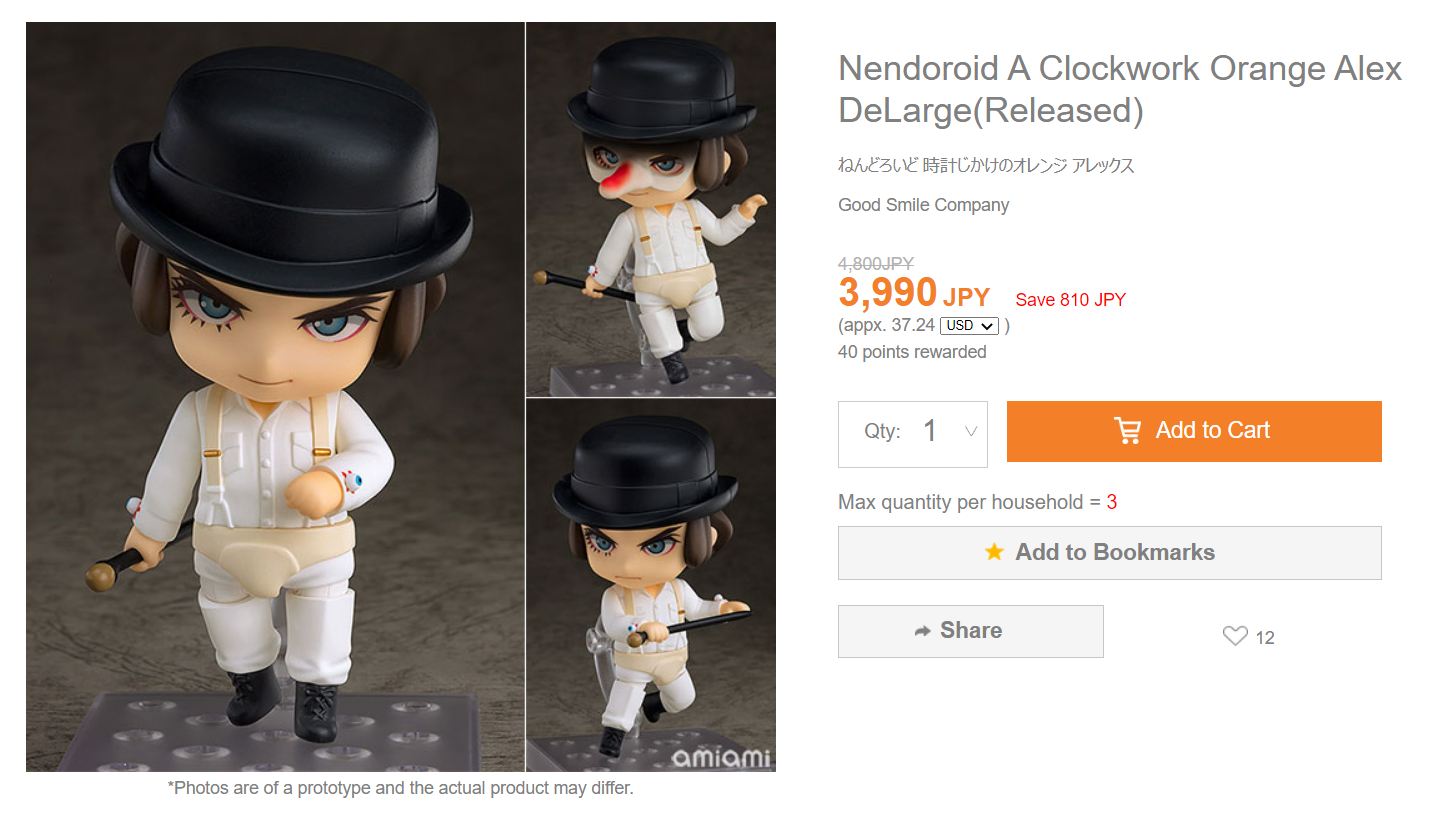The image size is (1431, 813).
Task: Click the yellow bookmark star icon
Action: tap(994, 552)
